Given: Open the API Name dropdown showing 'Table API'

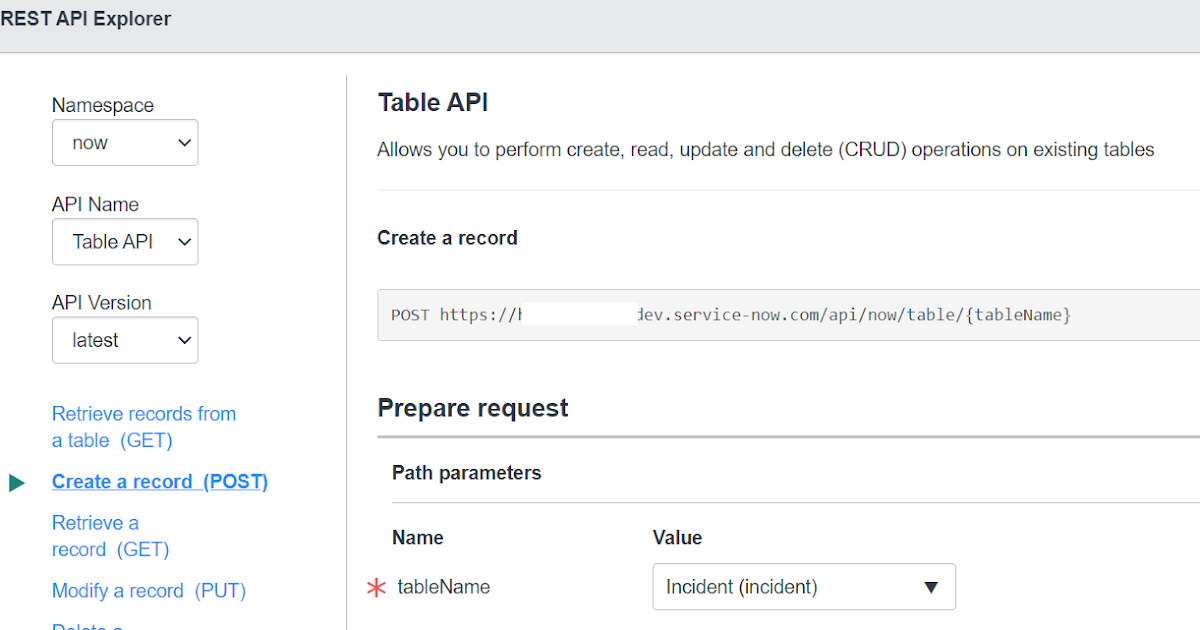Looking at the screenshot, I should (x=125, y=241).
